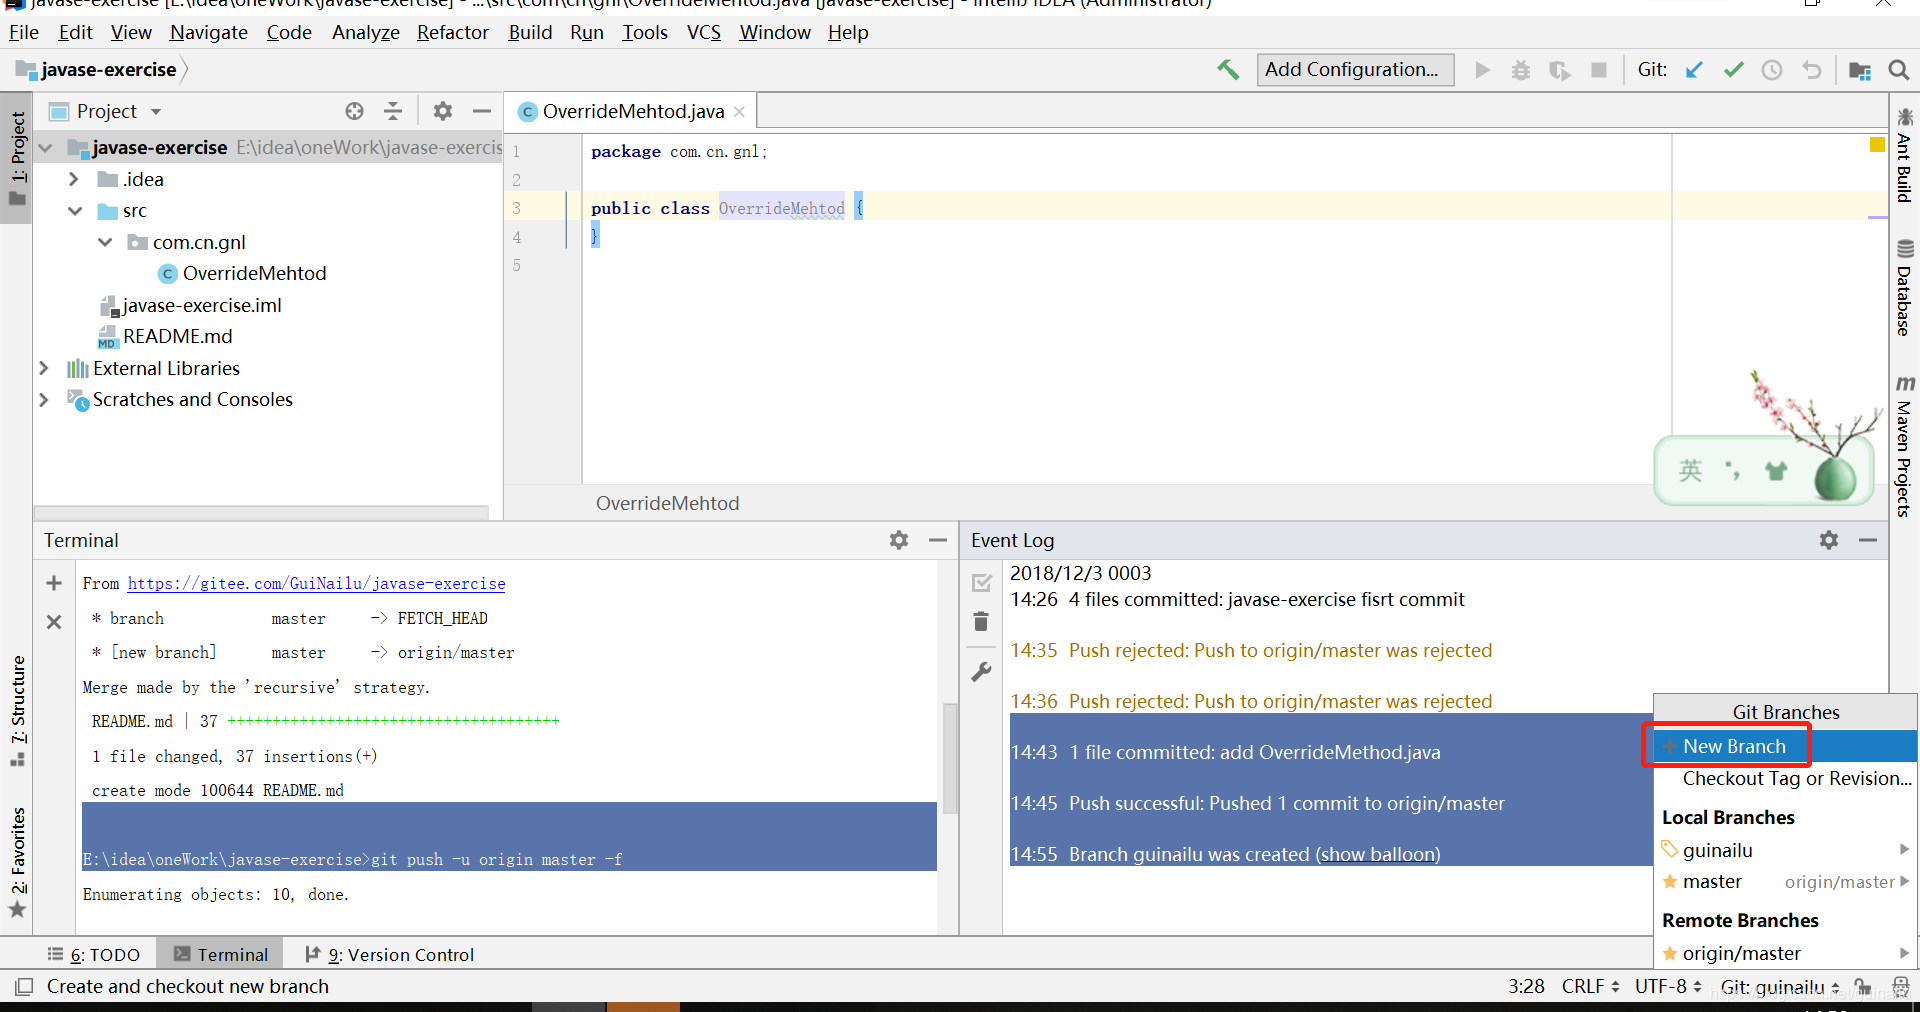Select the local master branch
1920x1012 pixels.
[1785, 882]
